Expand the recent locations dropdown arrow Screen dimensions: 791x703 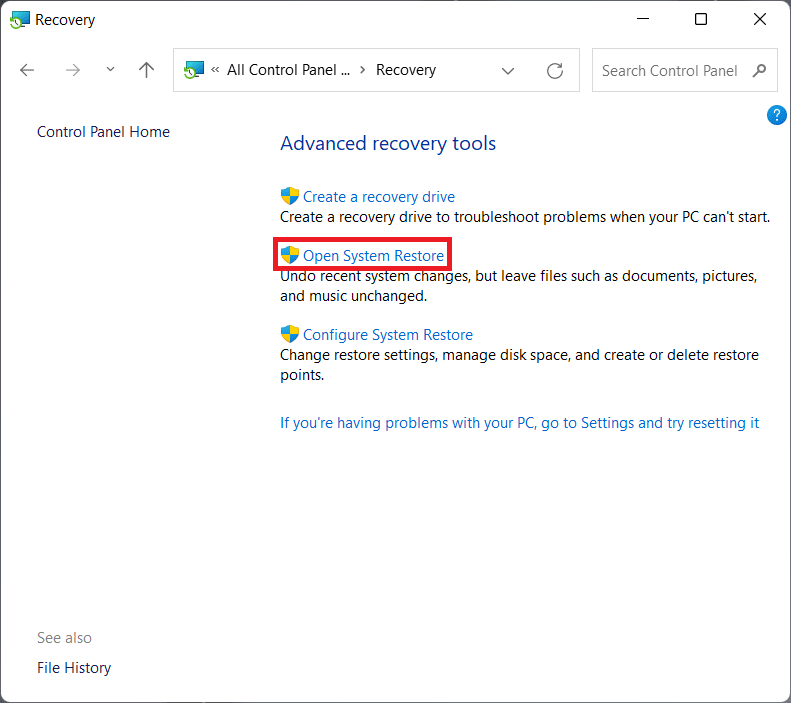[x=110, y=70]
